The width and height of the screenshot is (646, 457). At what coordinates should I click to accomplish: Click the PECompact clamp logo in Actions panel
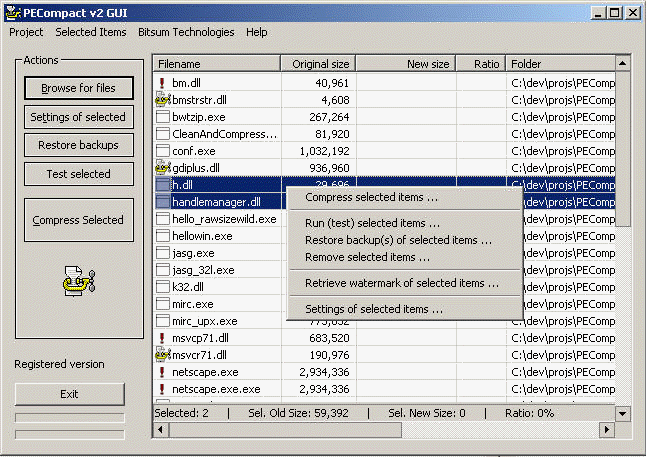pos(79,281)
